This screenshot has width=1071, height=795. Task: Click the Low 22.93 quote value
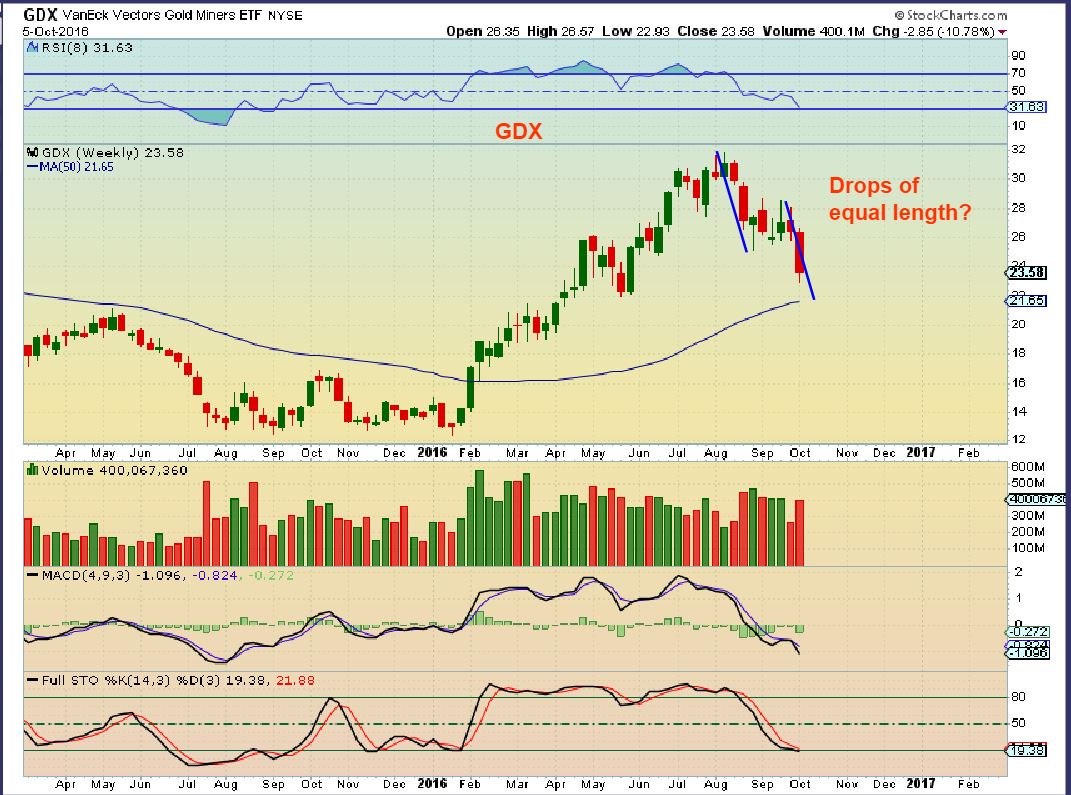pyautogui.click(x=636, y=31)
